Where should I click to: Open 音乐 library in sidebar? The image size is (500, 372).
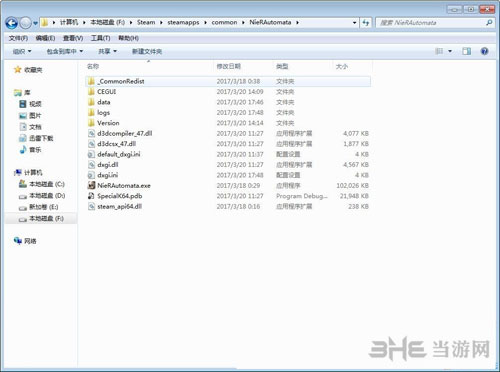point(31,150)
